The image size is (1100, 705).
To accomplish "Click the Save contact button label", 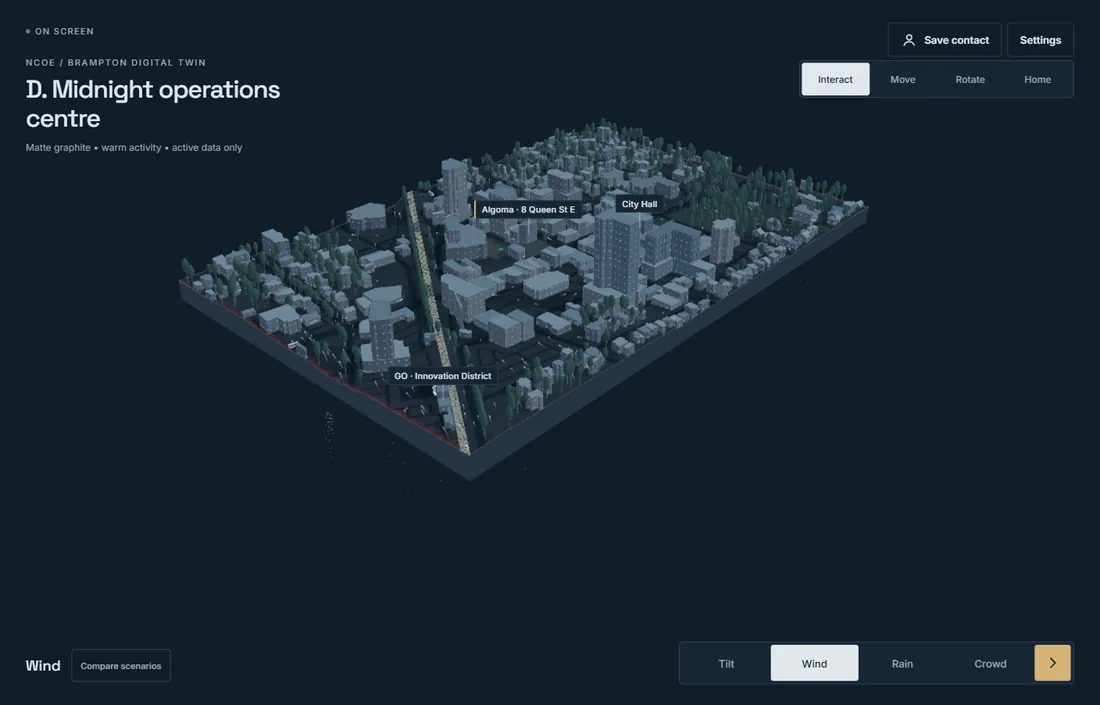I will [956, 40].
